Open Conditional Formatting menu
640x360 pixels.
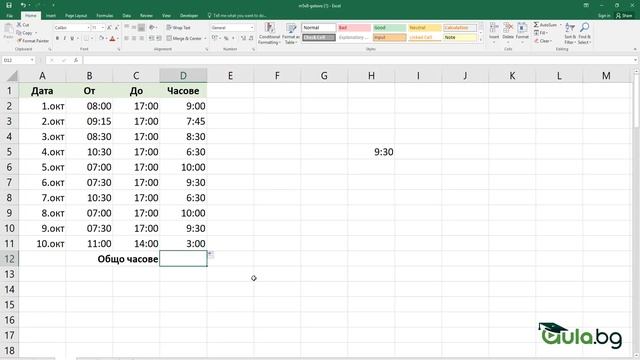pyautogui.click(x=269, y=33)
